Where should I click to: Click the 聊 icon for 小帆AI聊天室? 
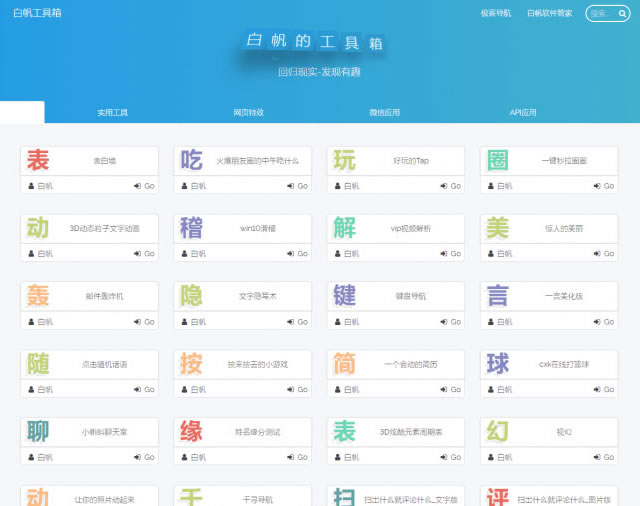[x=38, y=432]
